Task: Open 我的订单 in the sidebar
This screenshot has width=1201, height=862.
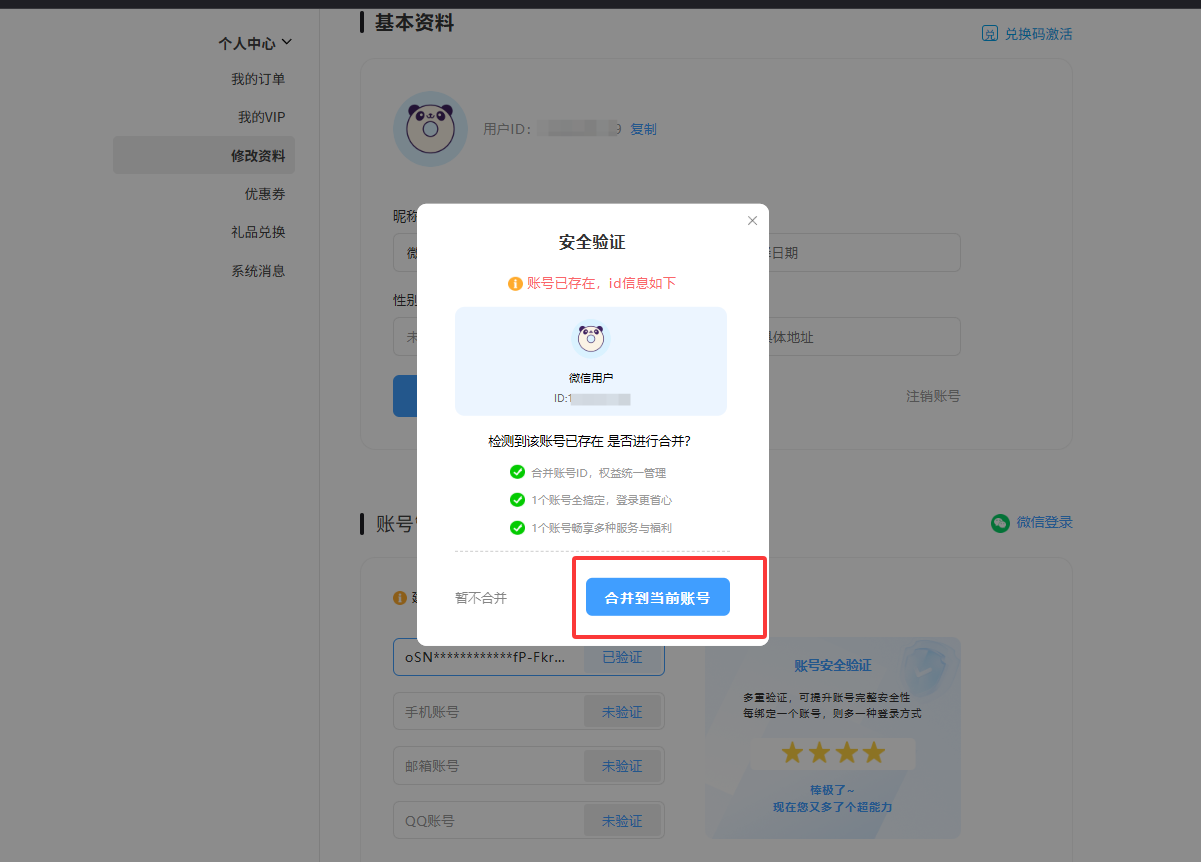Action: (x=258, y=79)
